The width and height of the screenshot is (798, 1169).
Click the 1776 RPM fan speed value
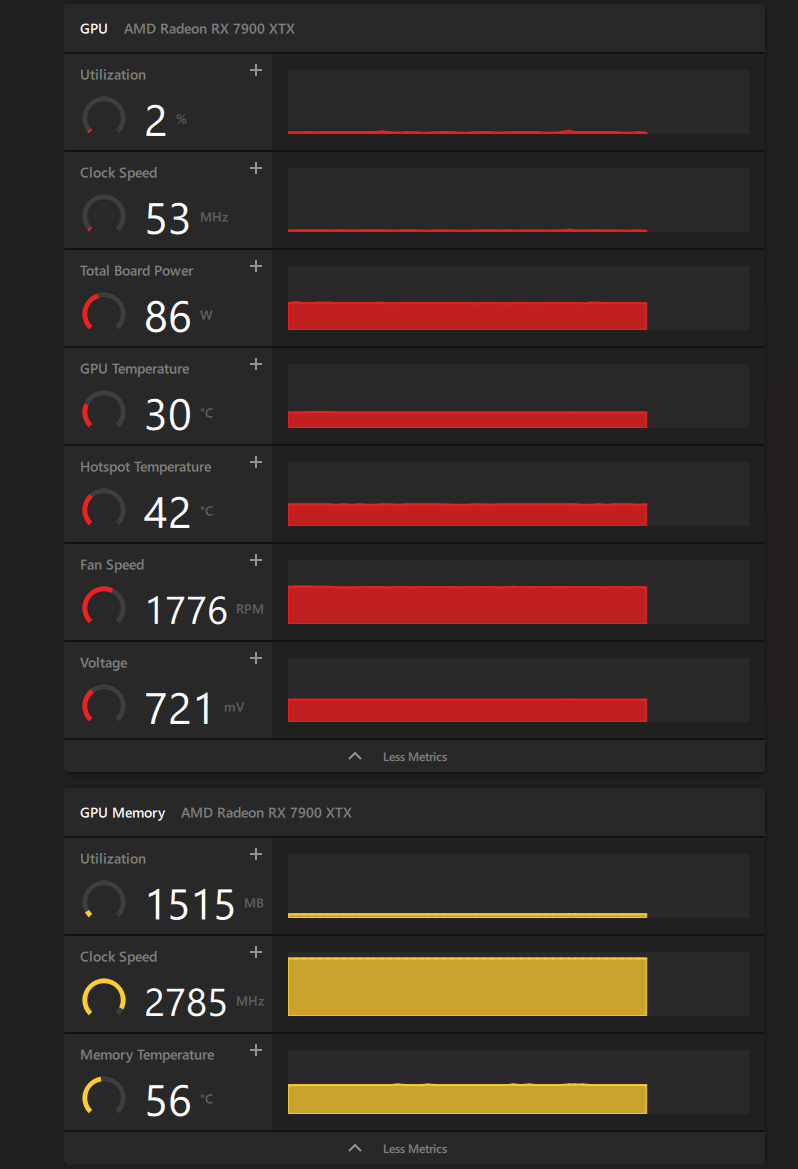point(187,610)
